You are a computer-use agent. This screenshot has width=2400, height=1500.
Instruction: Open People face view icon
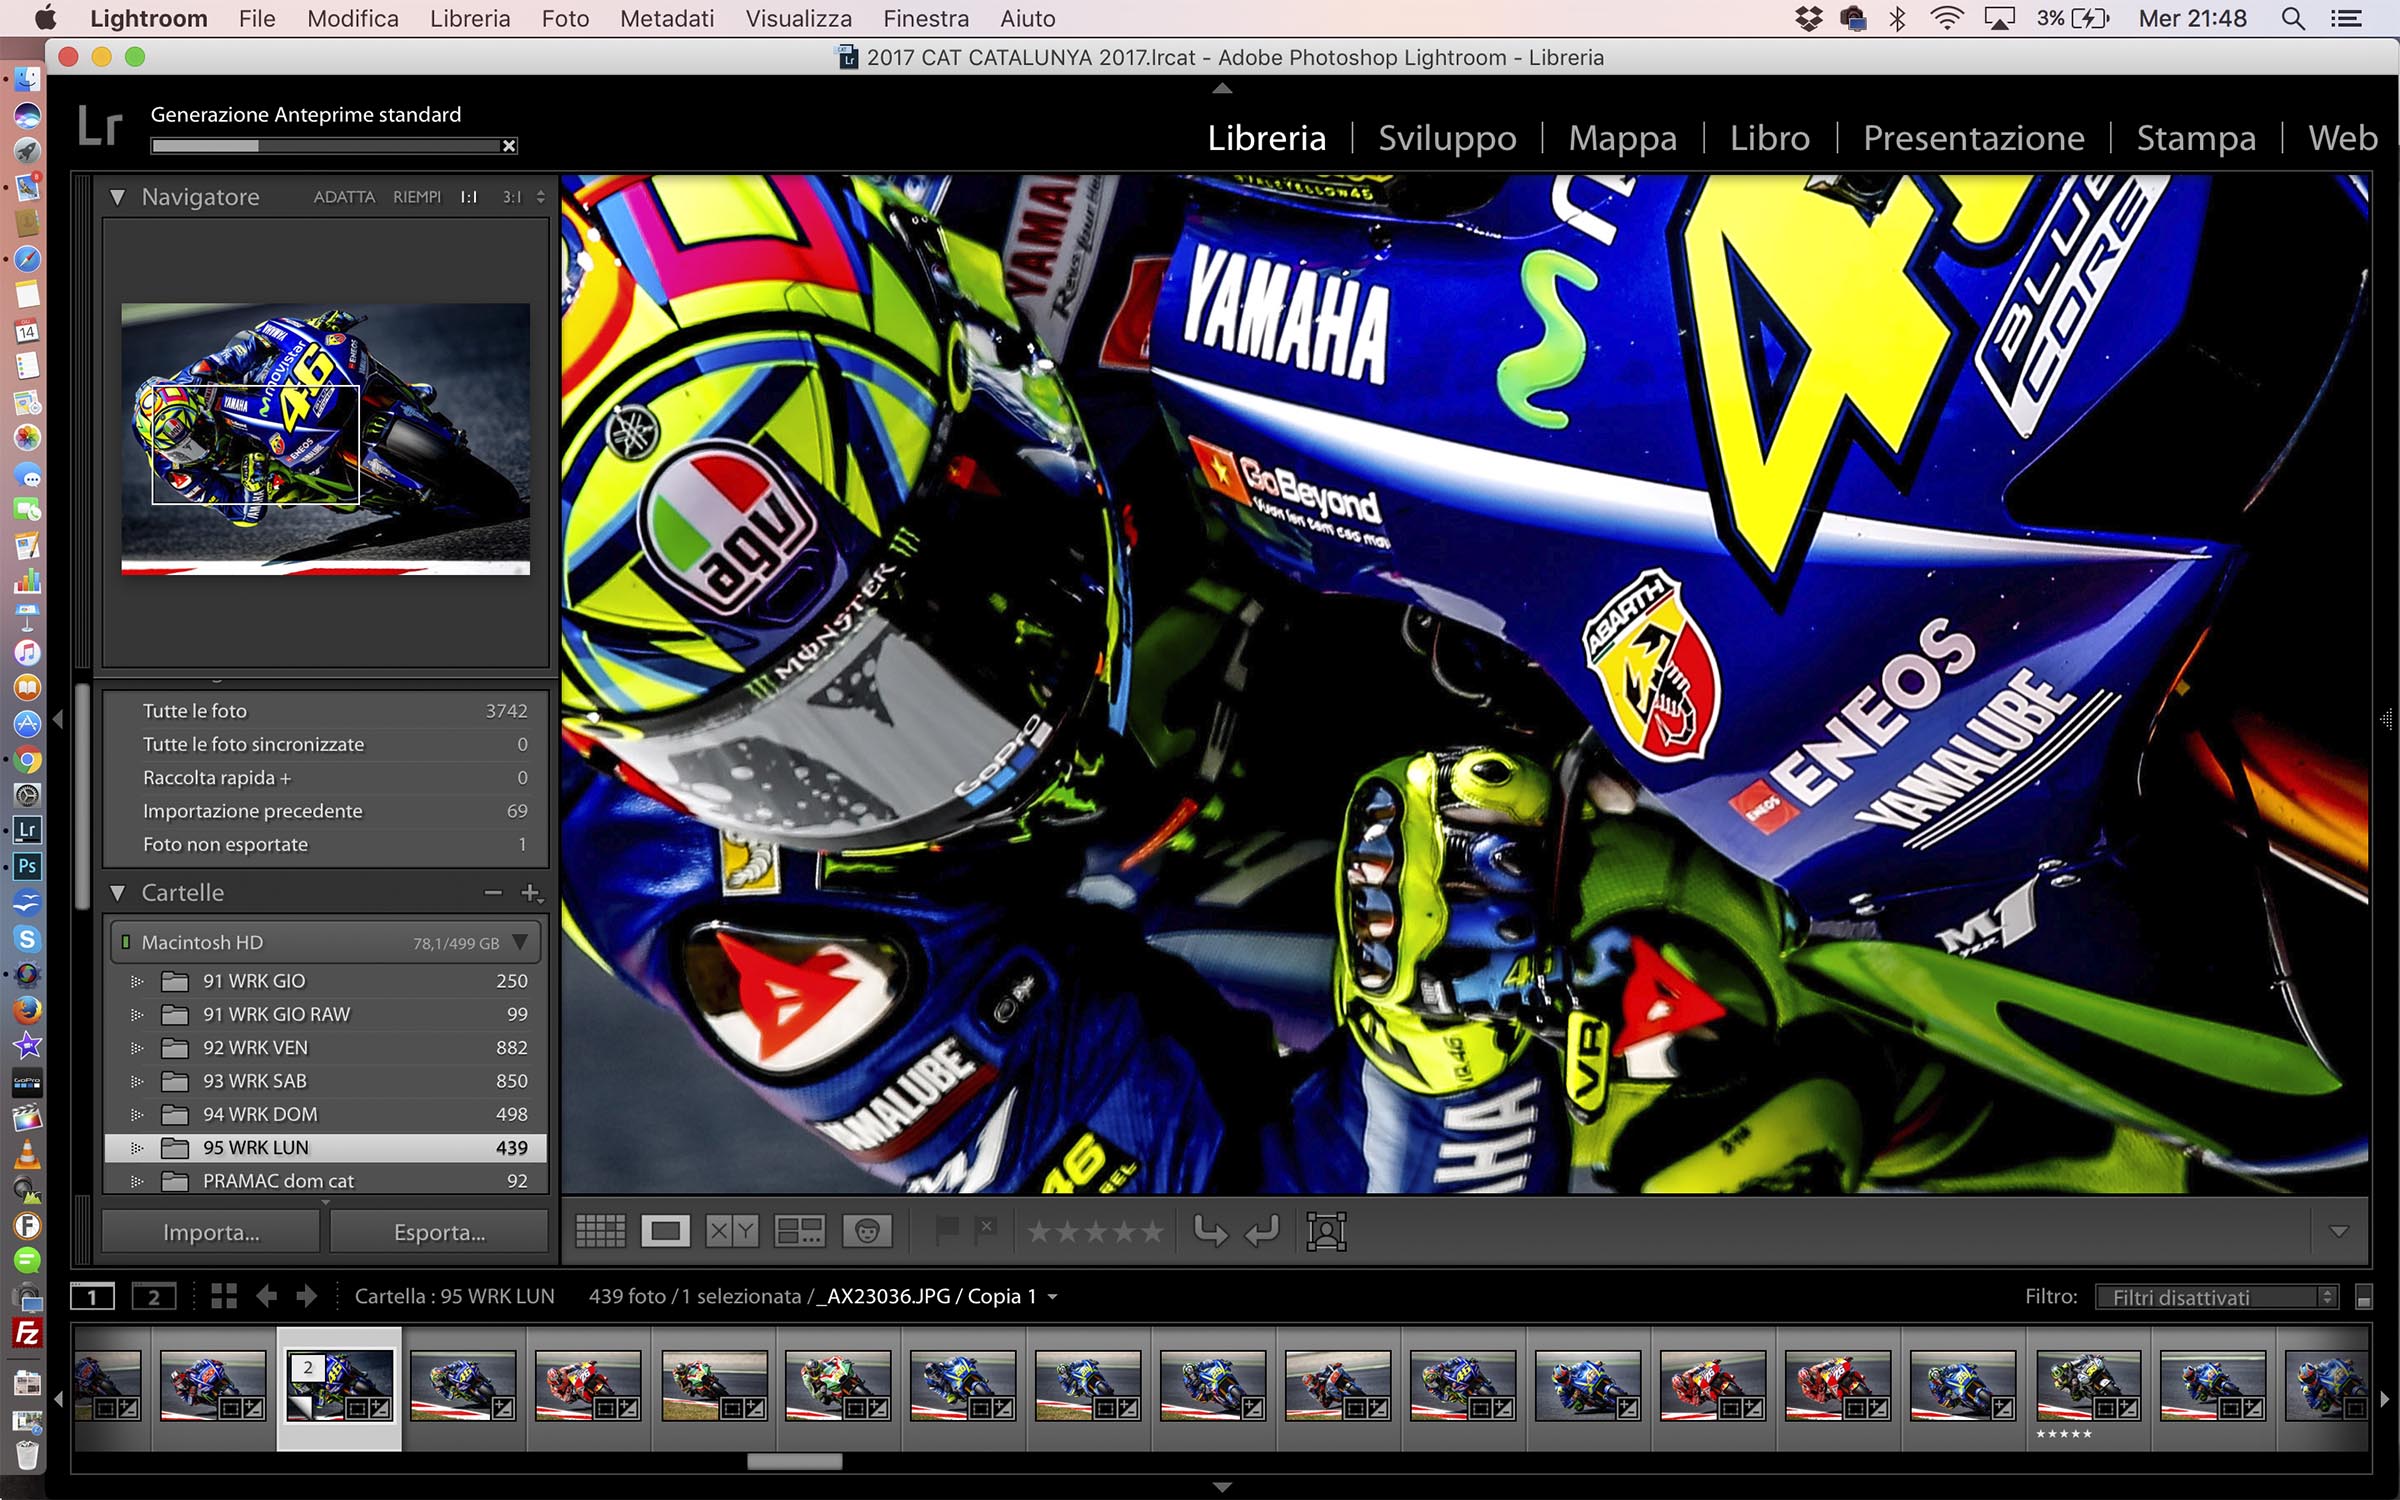[x=867, y=1231]
